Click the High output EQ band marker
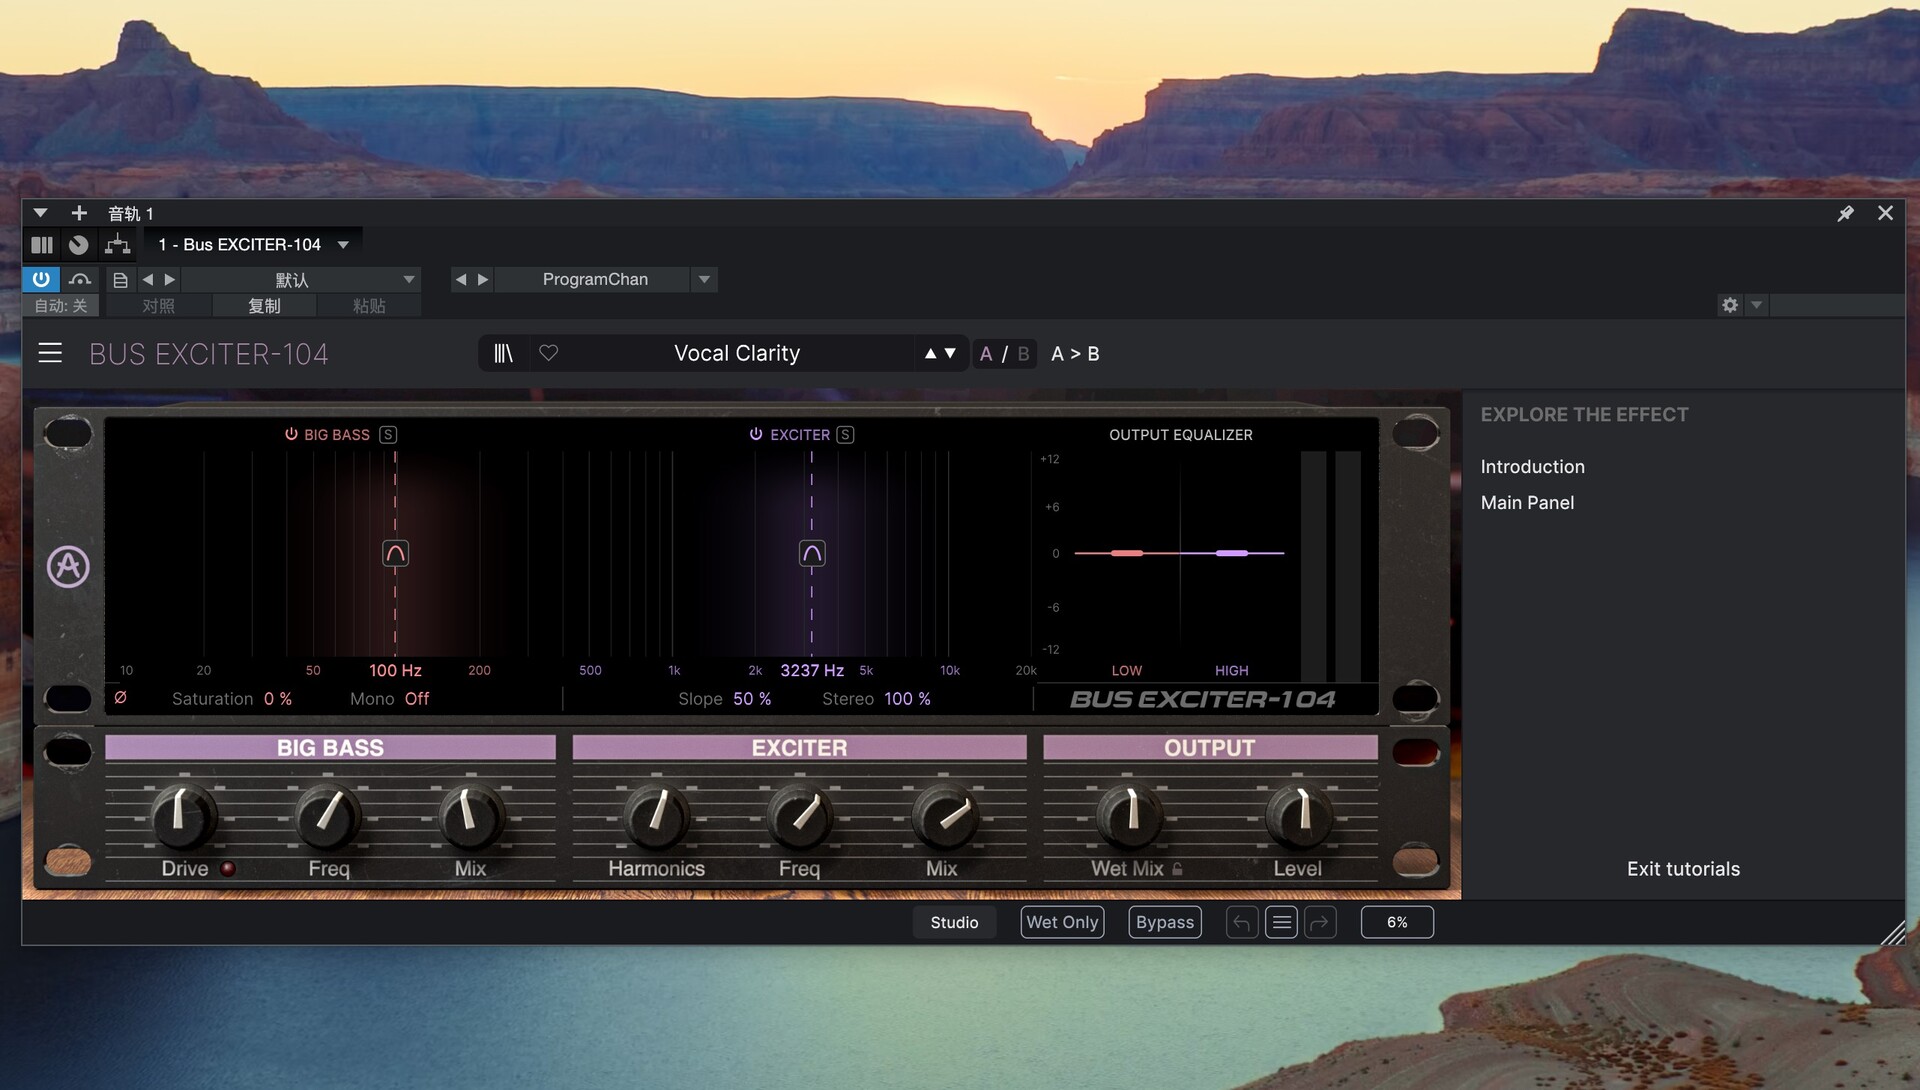Screen dimensions: 1920x1090 (1232, 553)
